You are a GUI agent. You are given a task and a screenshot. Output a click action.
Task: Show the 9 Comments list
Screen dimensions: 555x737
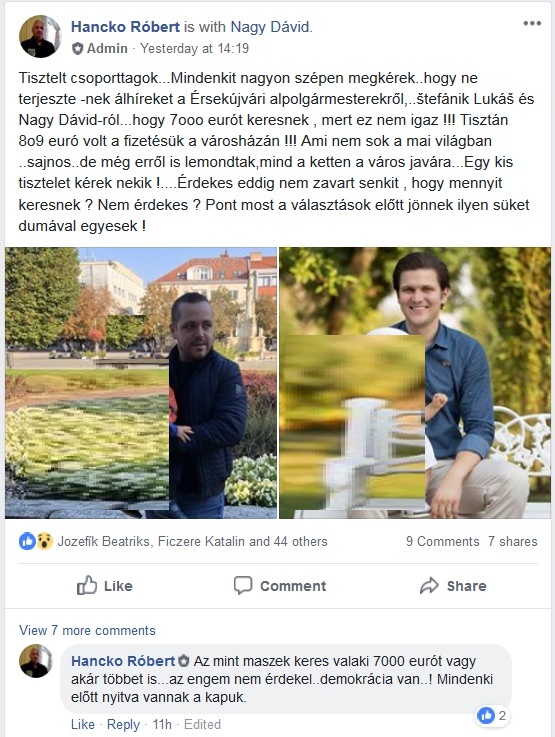click(442, 541)
